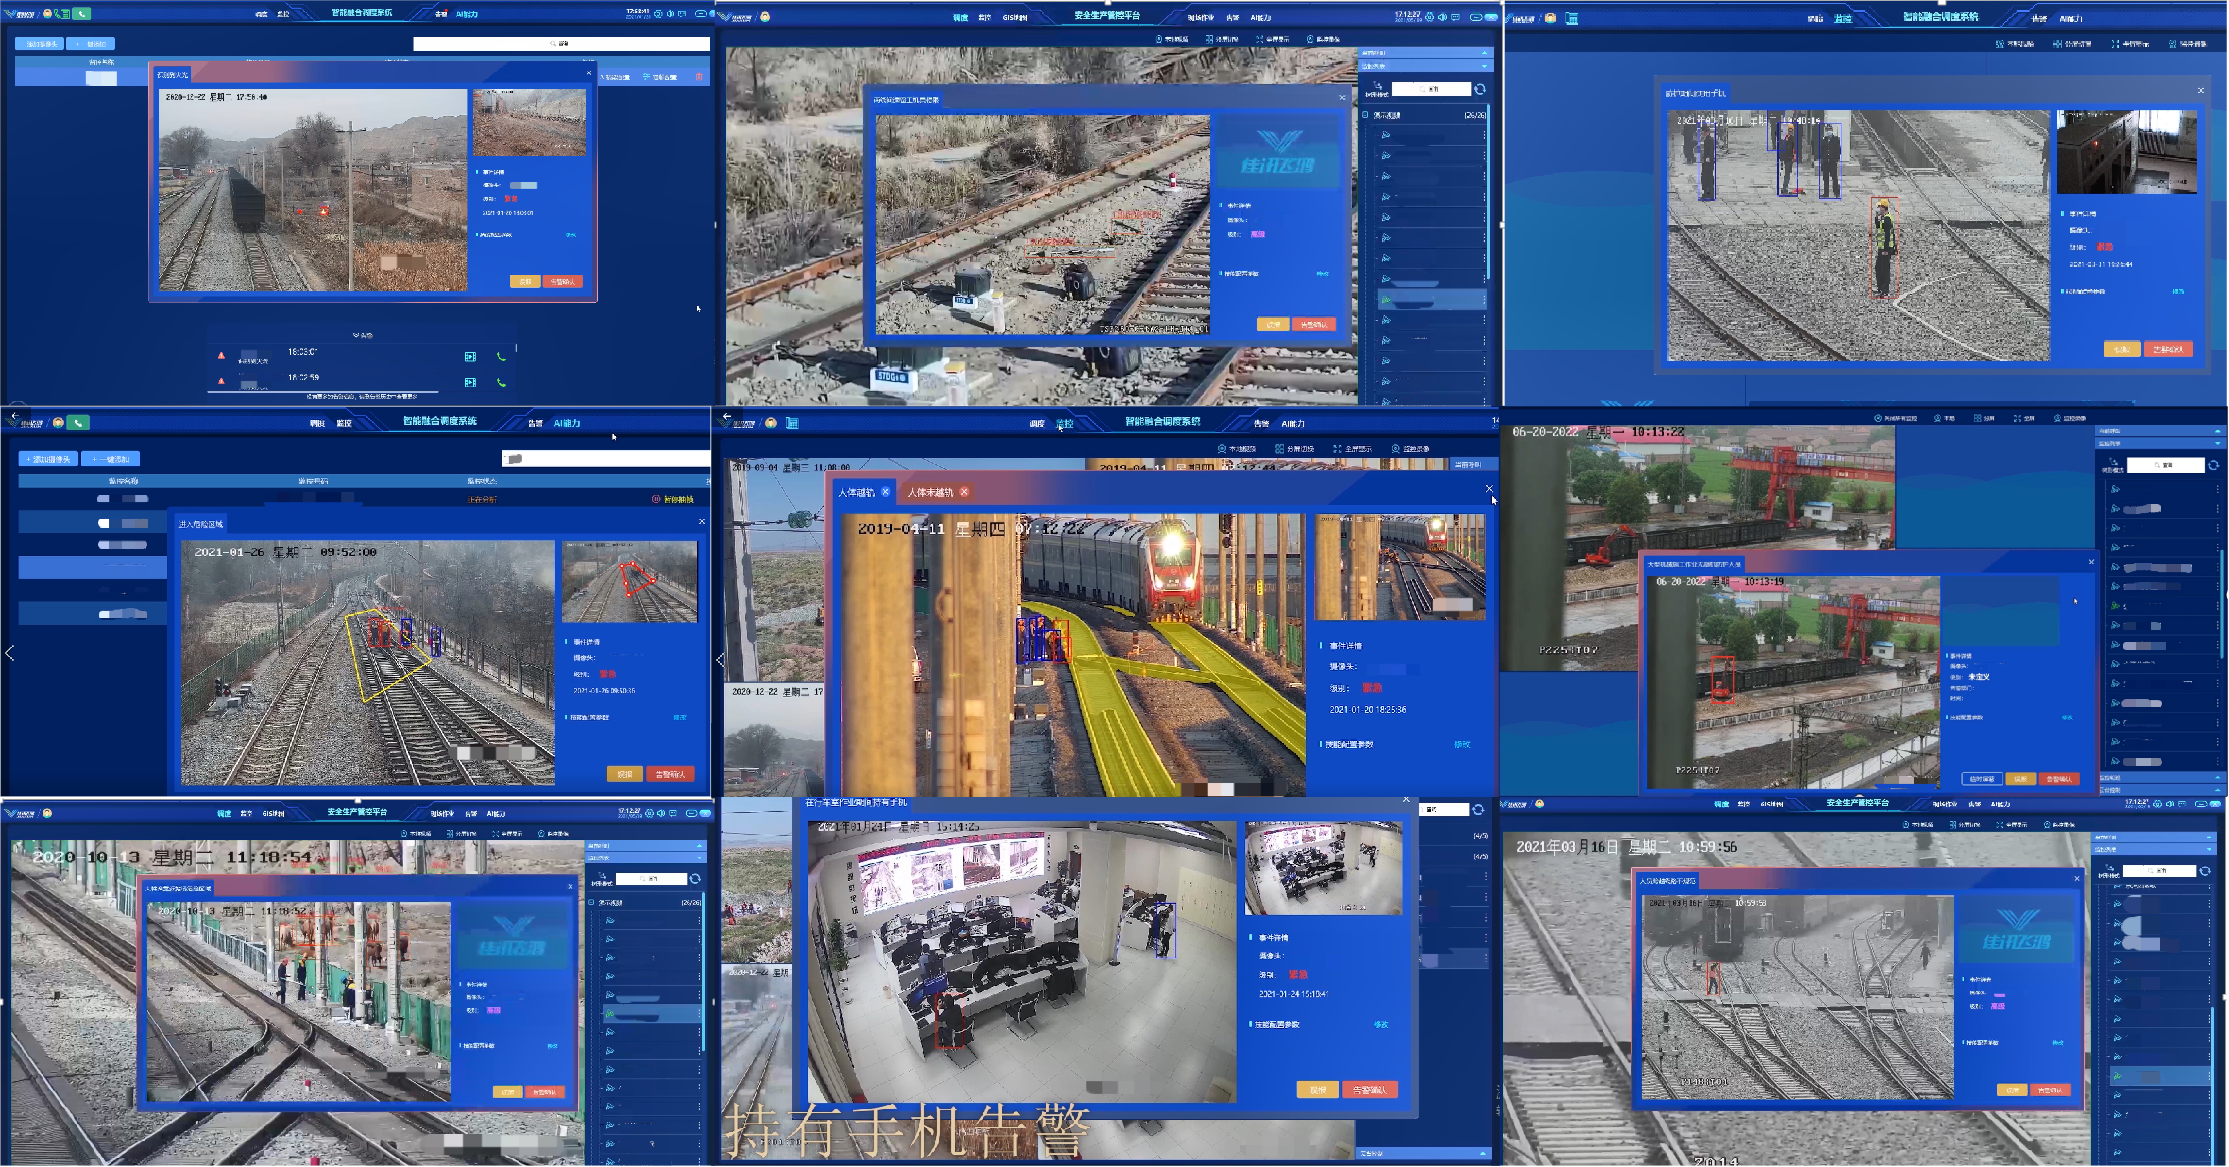This screenshot has width=2229, height=1167.
Task: Toggle 演示视频 checkbox in bottom-left window camera tree
Action: click(592, 902)
